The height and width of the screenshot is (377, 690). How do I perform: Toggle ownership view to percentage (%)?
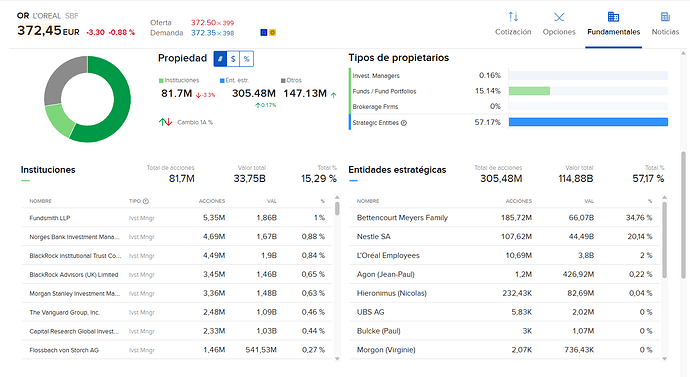coord(247,59)
